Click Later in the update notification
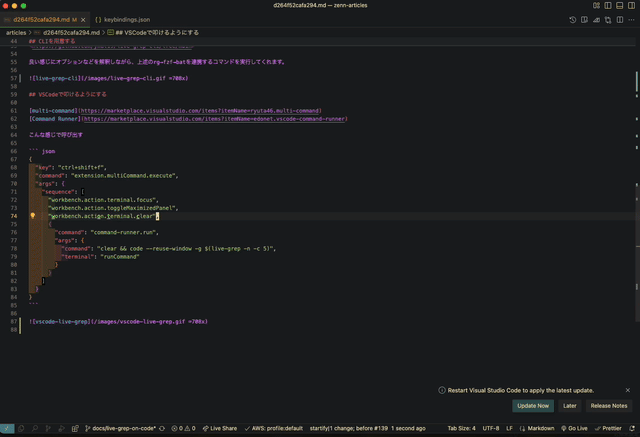This screenshot has height=437, width=640. click(570, 406)
